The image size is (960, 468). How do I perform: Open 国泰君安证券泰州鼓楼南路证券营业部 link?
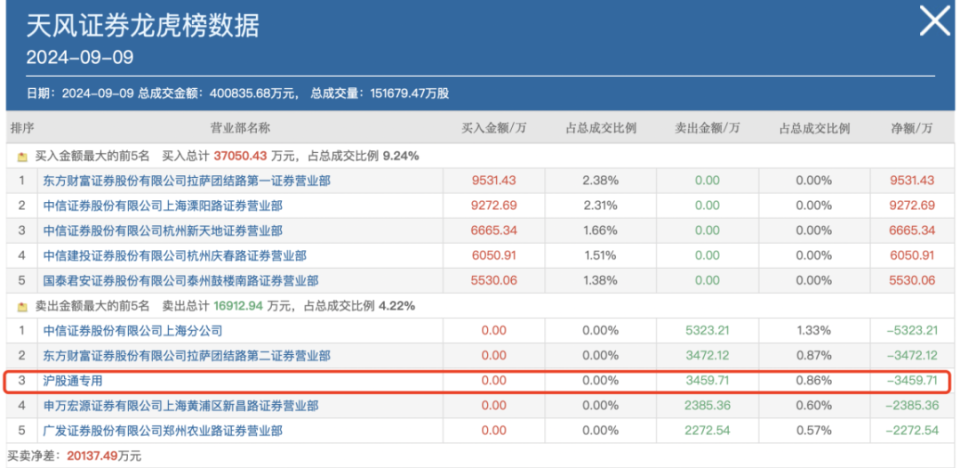[181, 281]
